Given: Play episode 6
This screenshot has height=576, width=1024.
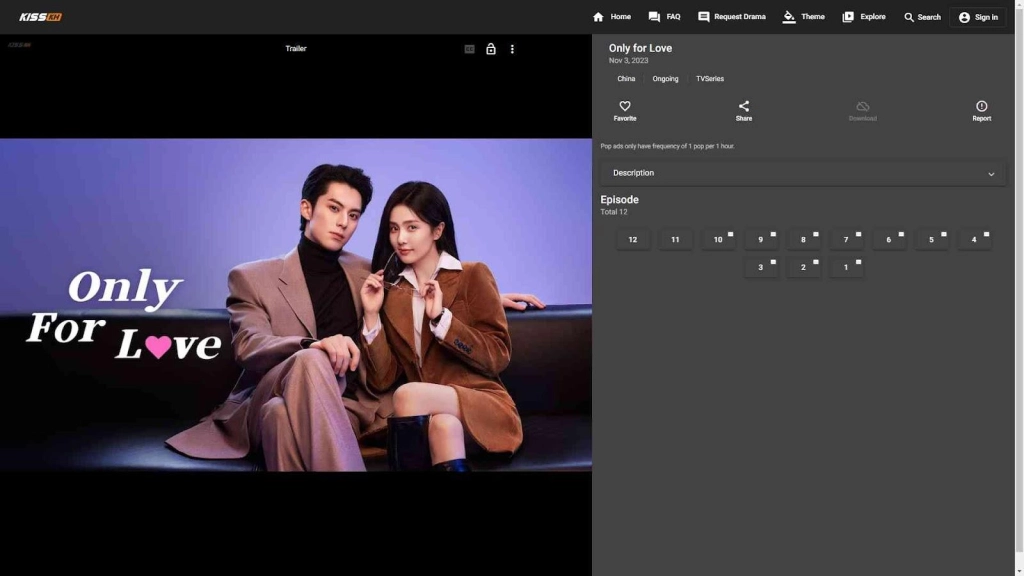Looking at the screenshot, I should [888, 240].
